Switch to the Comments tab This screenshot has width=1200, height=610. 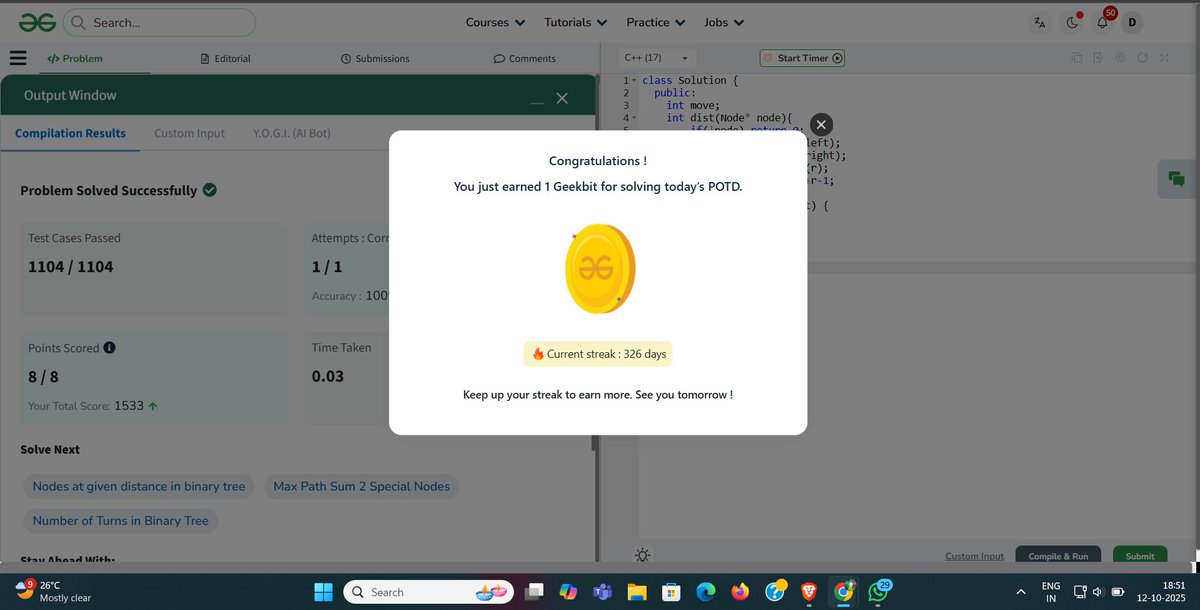click(525, 58)
